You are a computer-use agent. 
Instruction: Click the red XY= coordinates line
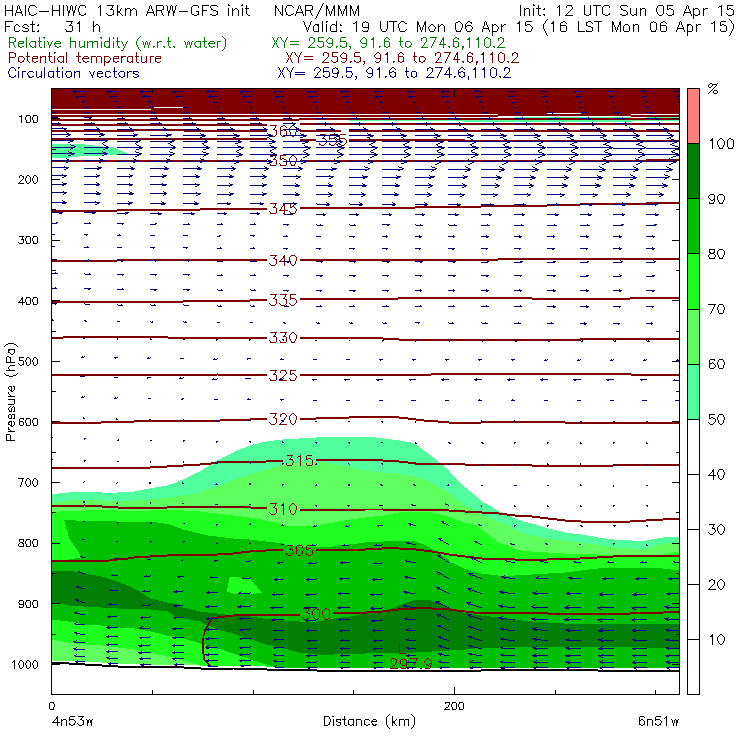point(402,58)
